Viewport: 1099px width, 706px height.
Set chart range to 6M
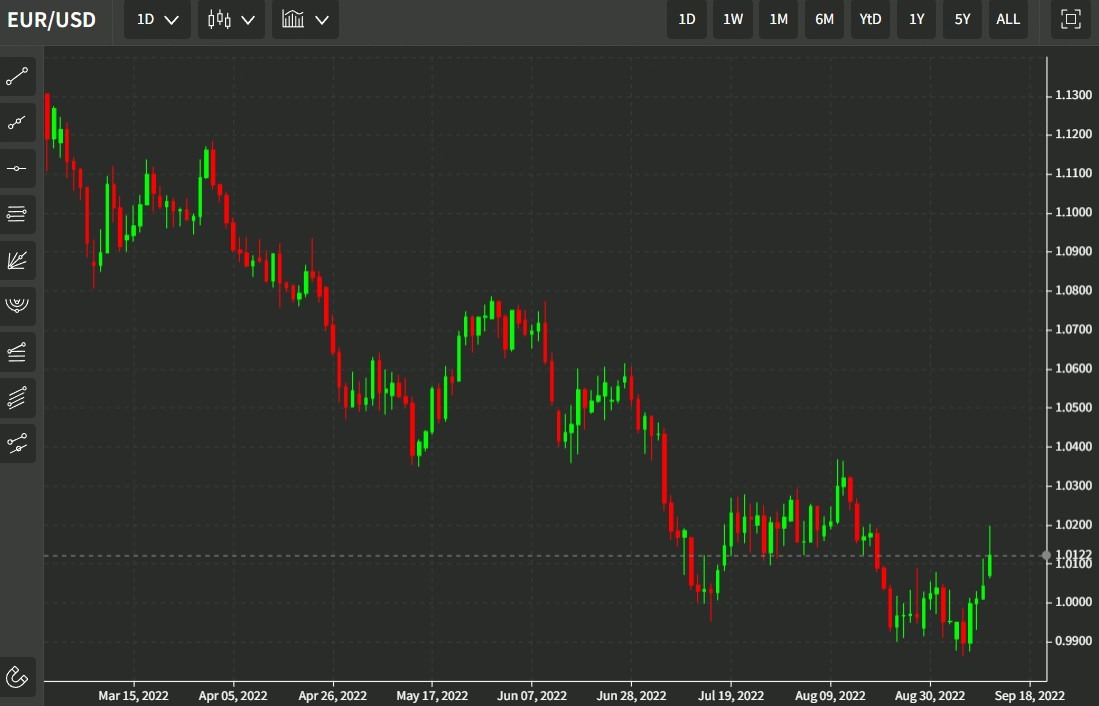pyautogui.click(x=824, y=19)
